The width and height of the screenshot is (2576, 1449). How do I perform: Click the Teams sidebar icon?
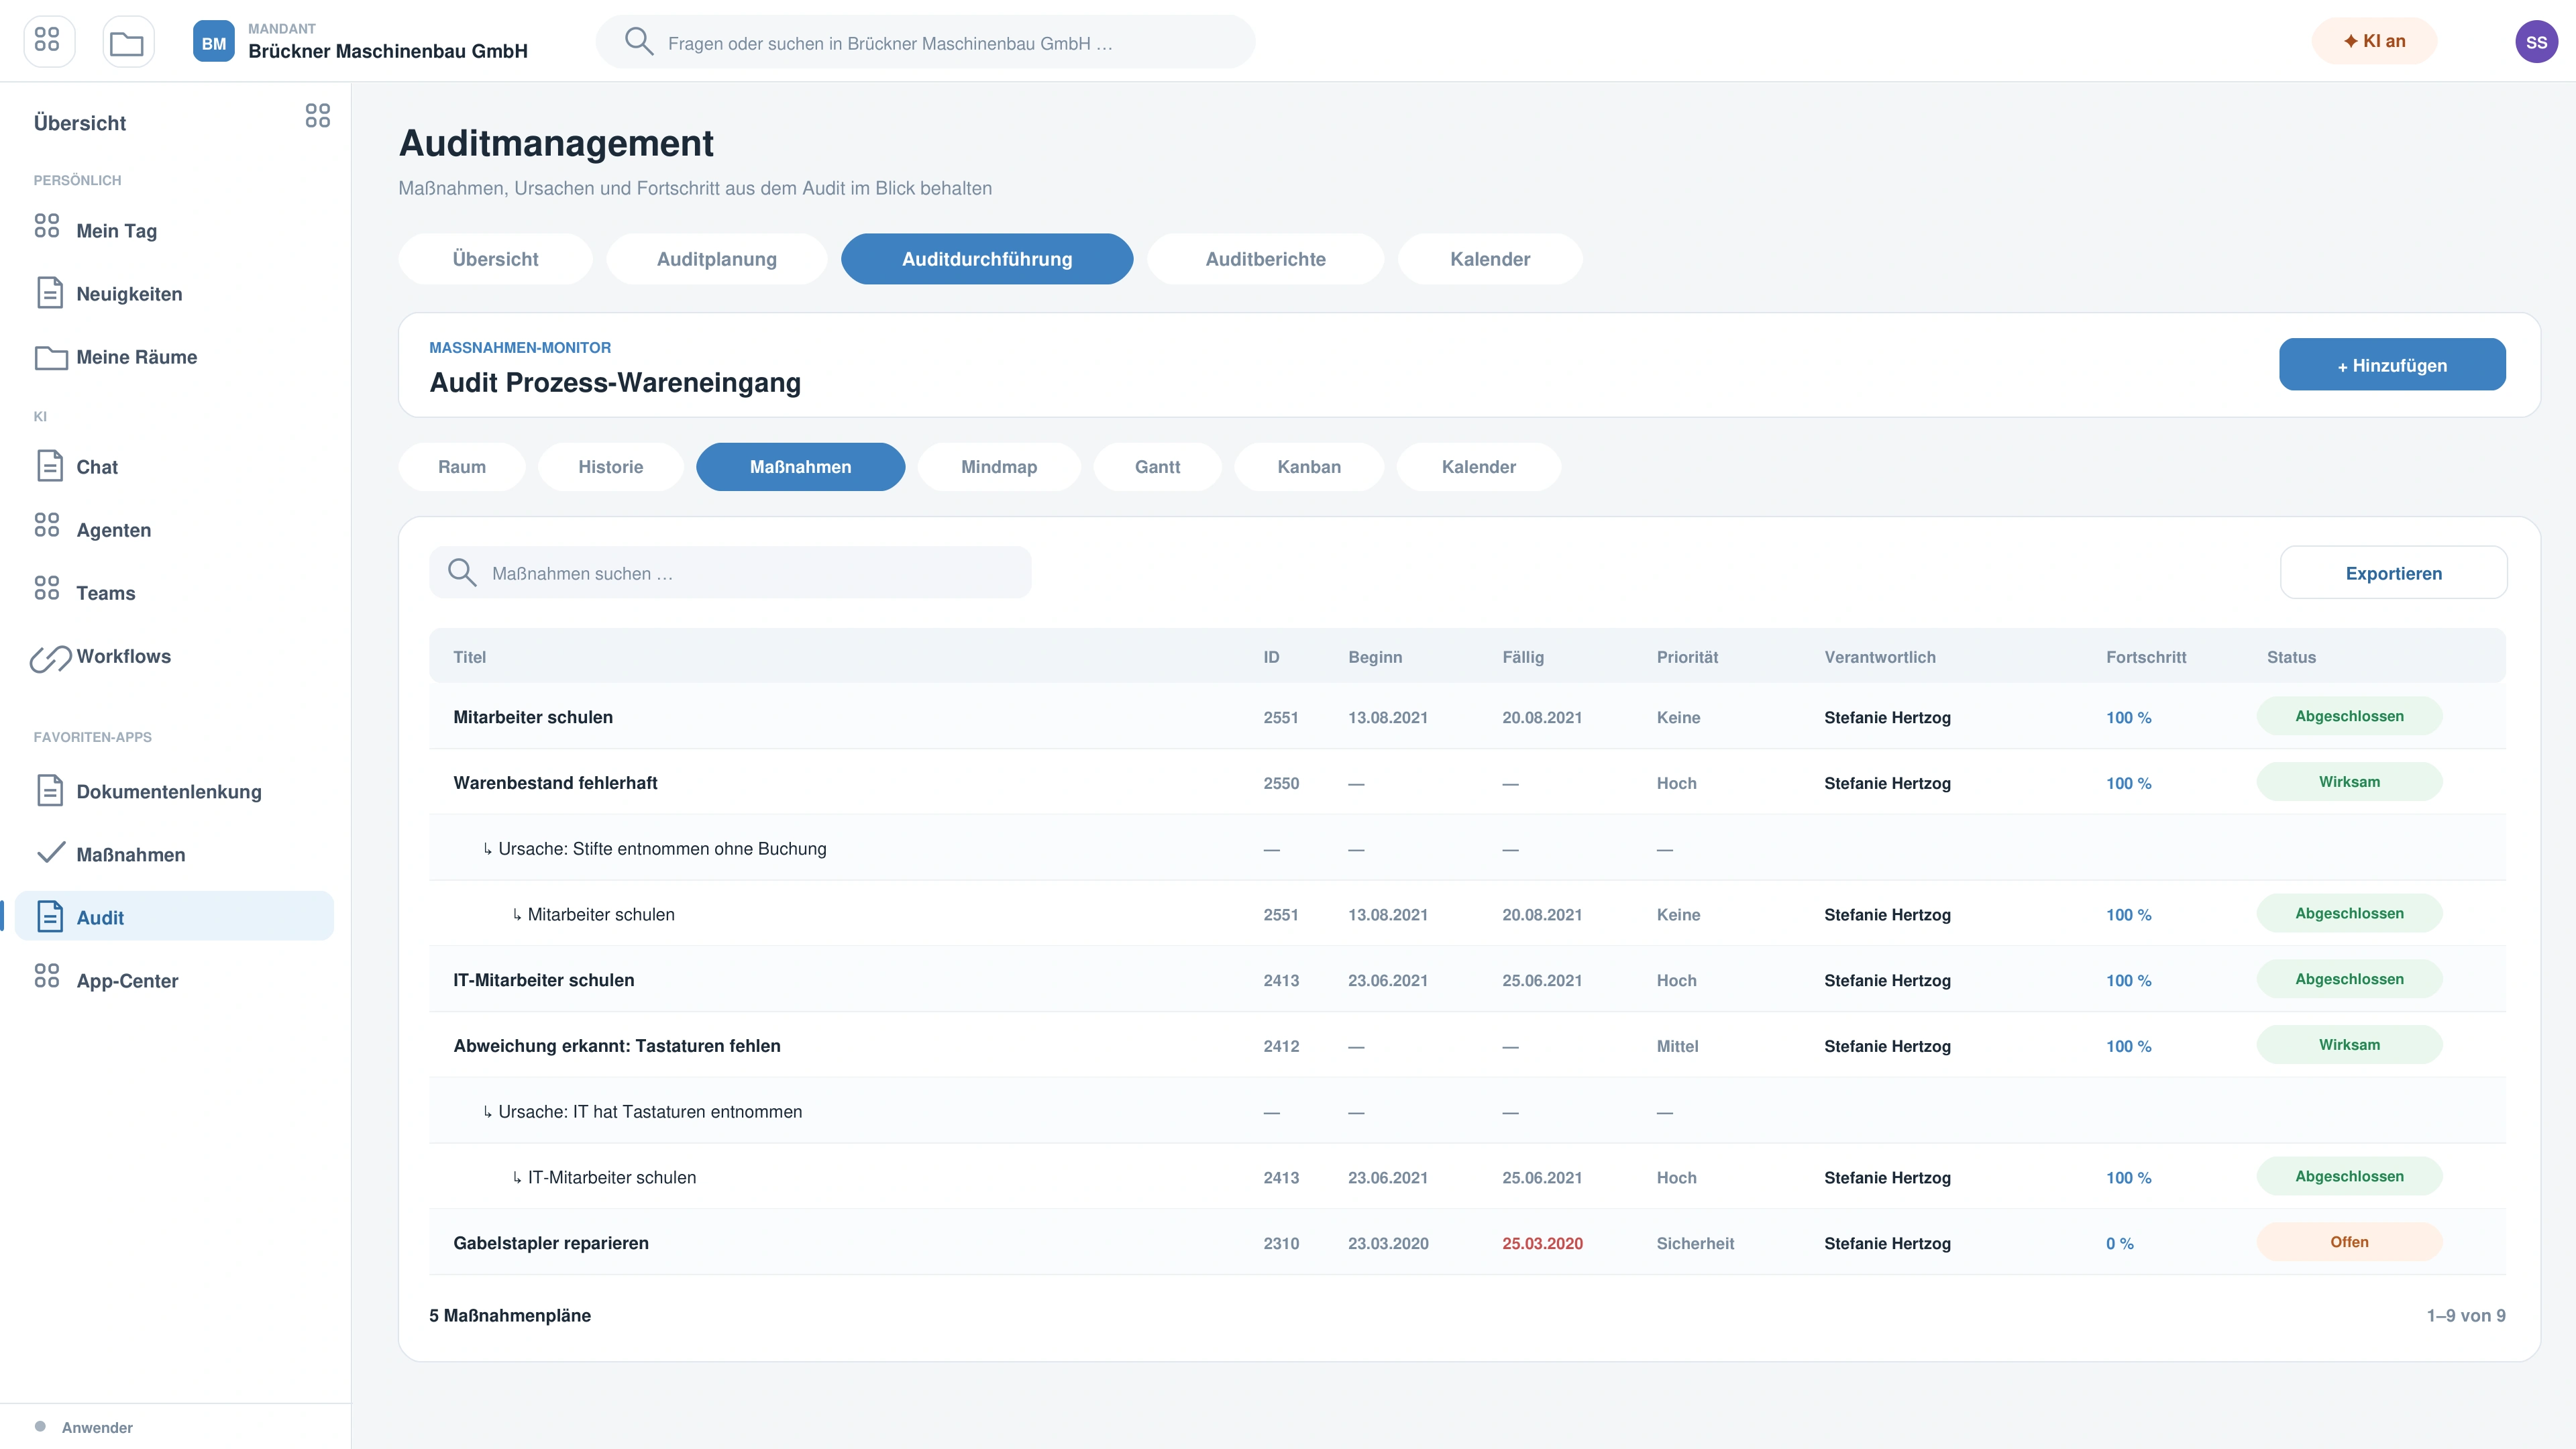point(47,588)
